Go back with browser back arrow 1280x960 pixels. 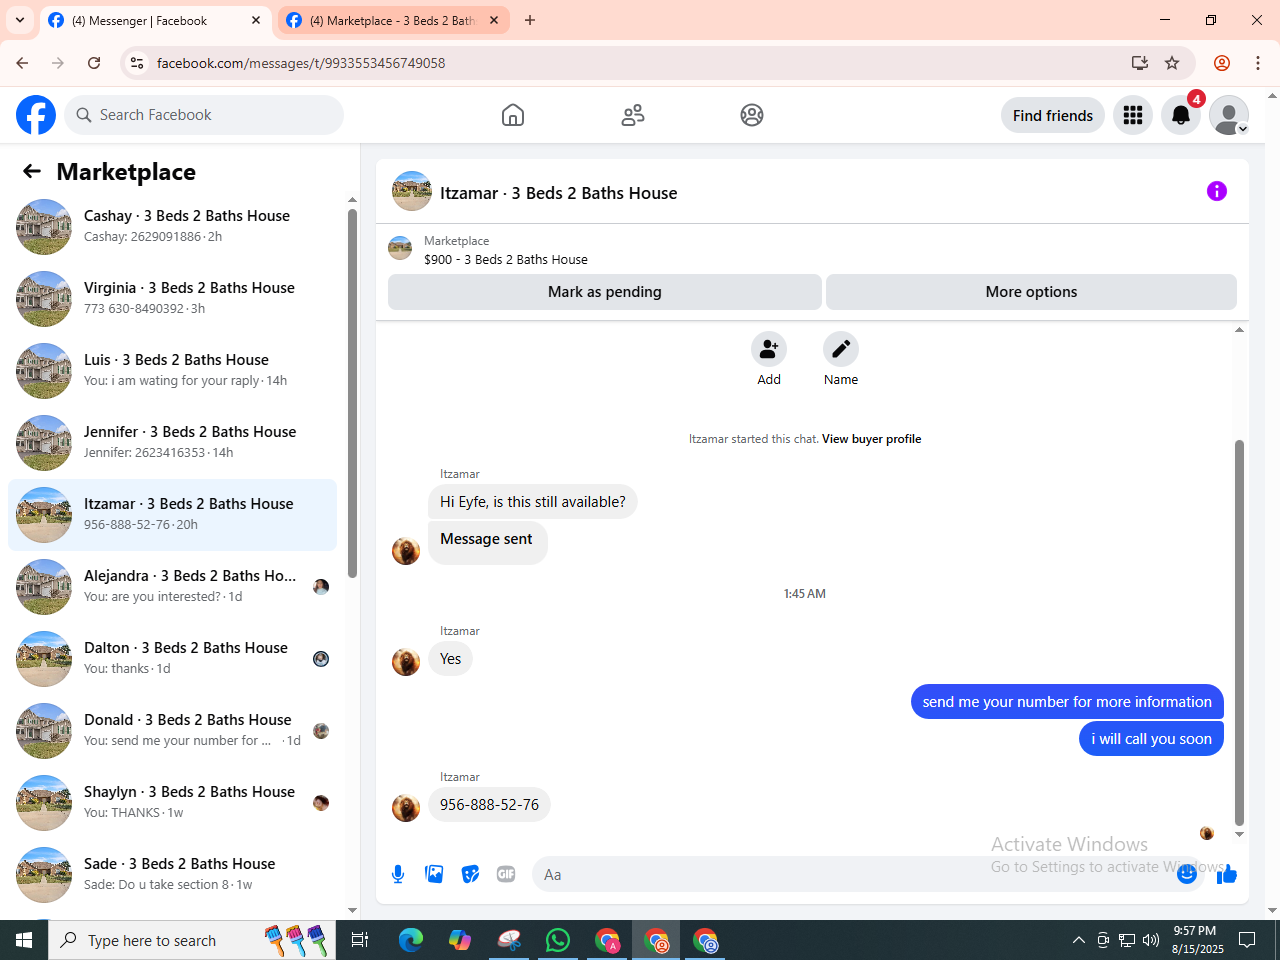pyautogui.click(x=22, y=63)
